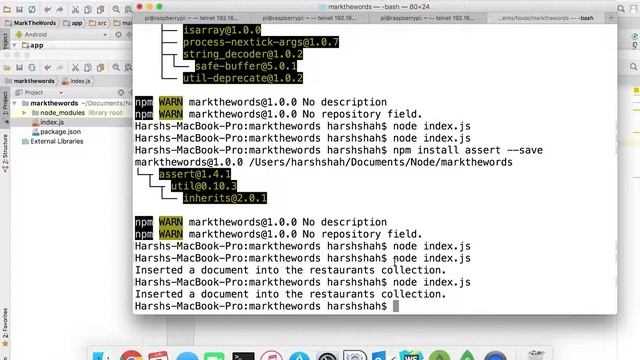Image resolution: width=640 pixels, height=360 pixels.
Task: Collapse the markthewords root folder
Action: (15, 103)
